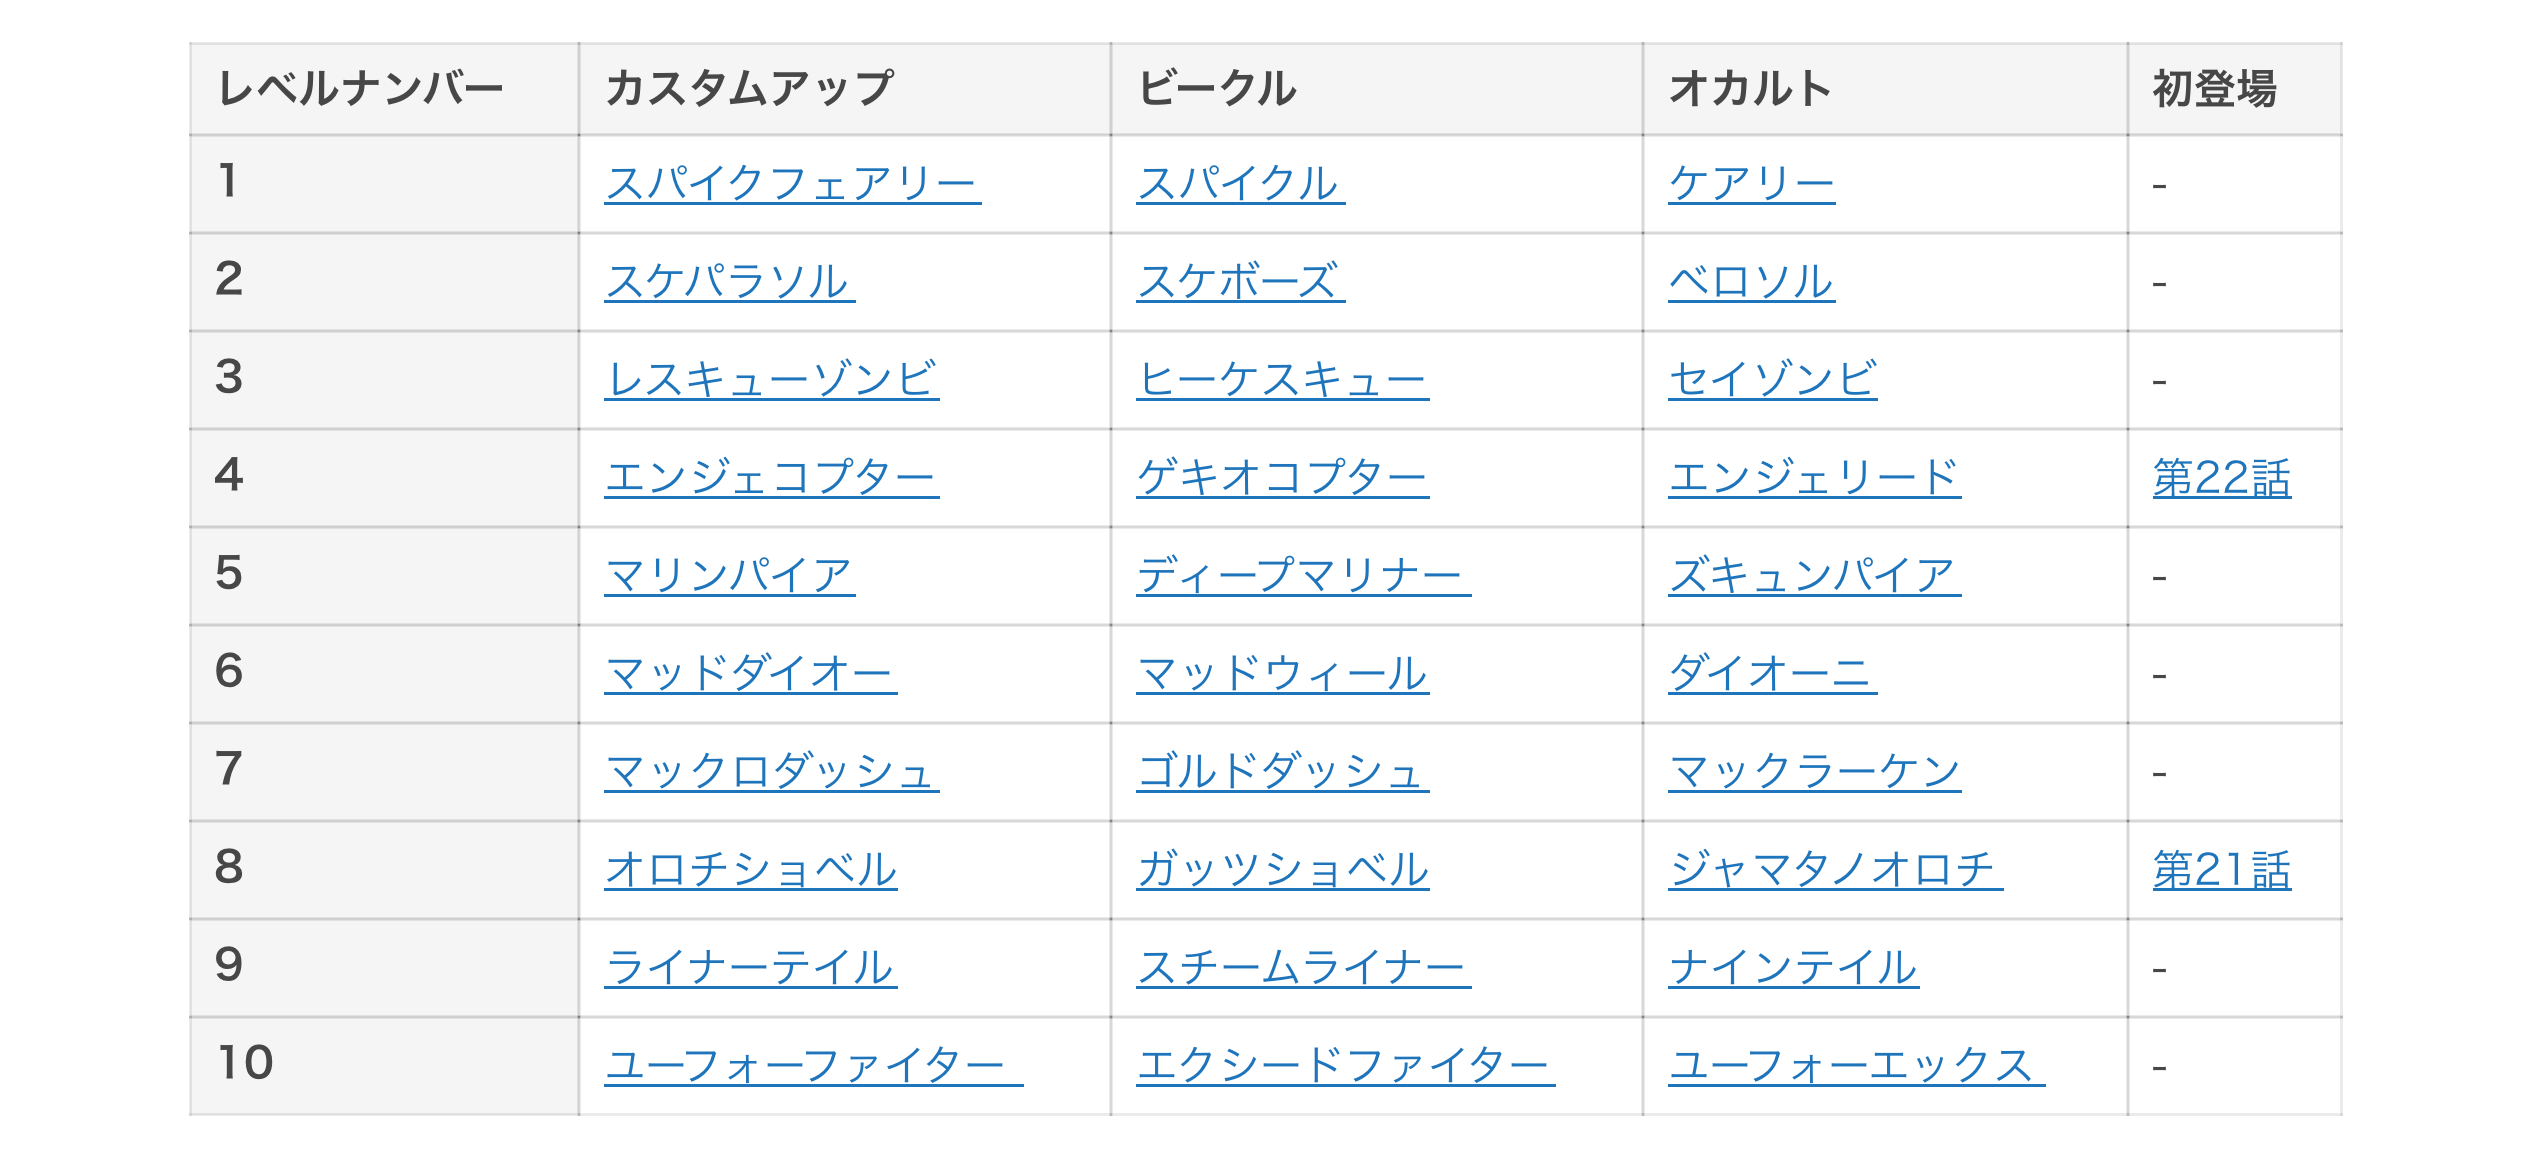Click the マッドウィール link

click(1281, 674)
